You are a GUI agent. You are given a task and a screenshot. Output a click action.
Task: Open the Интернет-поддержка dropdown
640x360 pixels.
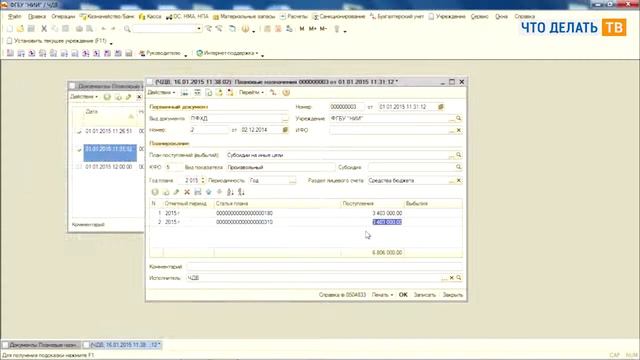pos(227,53)
